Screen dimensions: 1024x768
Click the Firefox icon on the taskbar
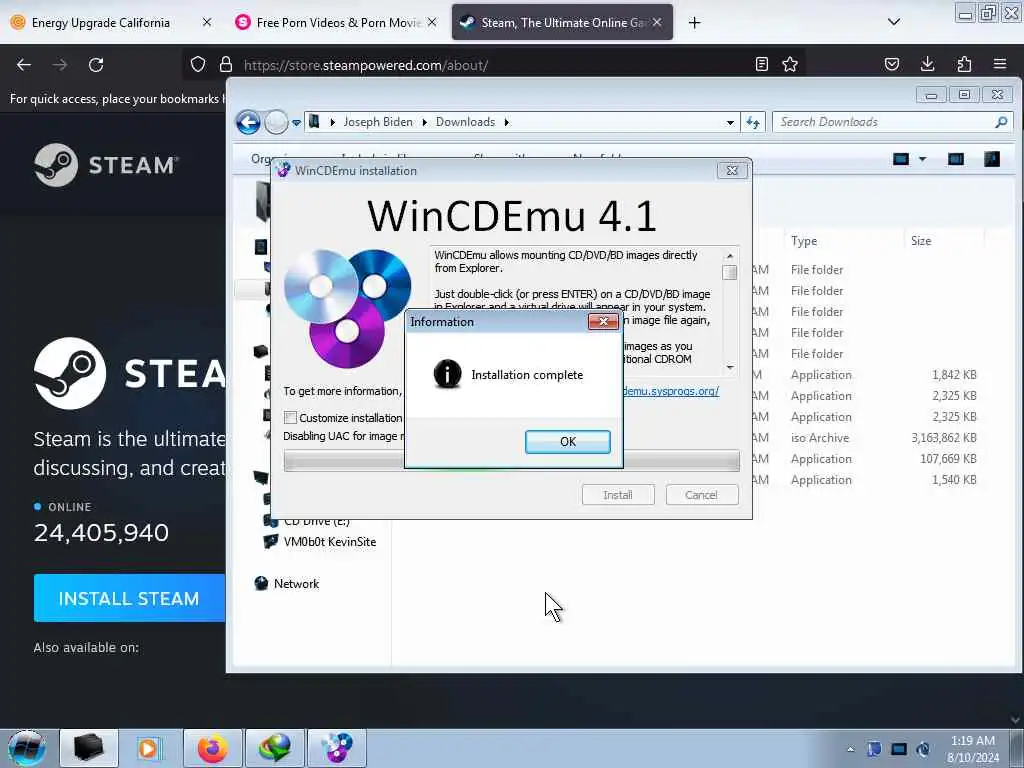click(x=212, y=748)
